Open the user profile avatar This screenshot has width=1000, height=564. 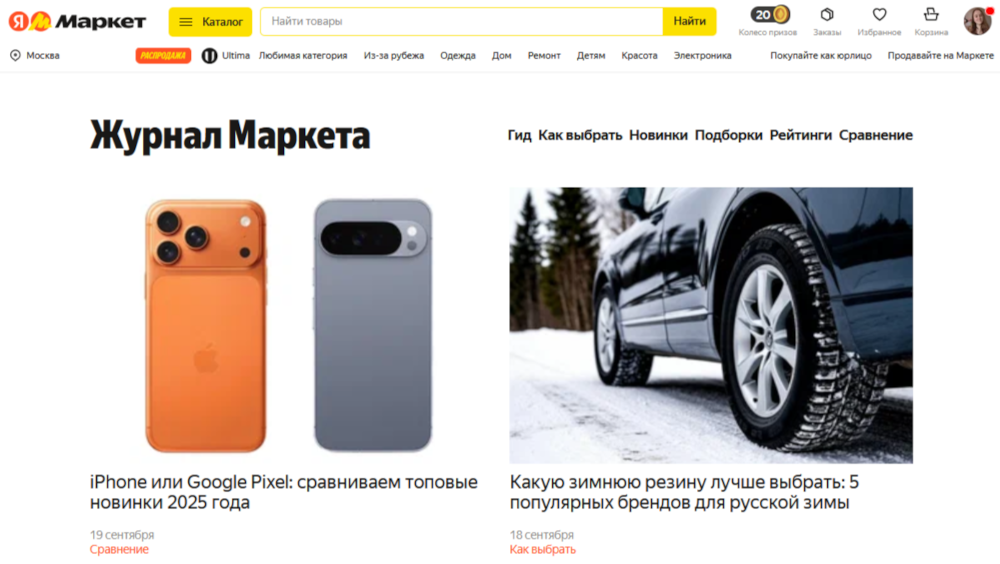pyautogui.click(x=977, y=21)
